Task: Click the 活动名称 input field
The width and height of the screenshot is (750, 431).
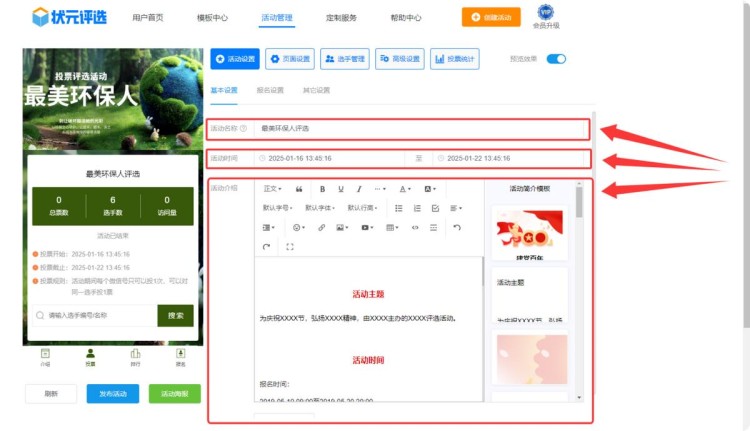Action: point(420,129)
